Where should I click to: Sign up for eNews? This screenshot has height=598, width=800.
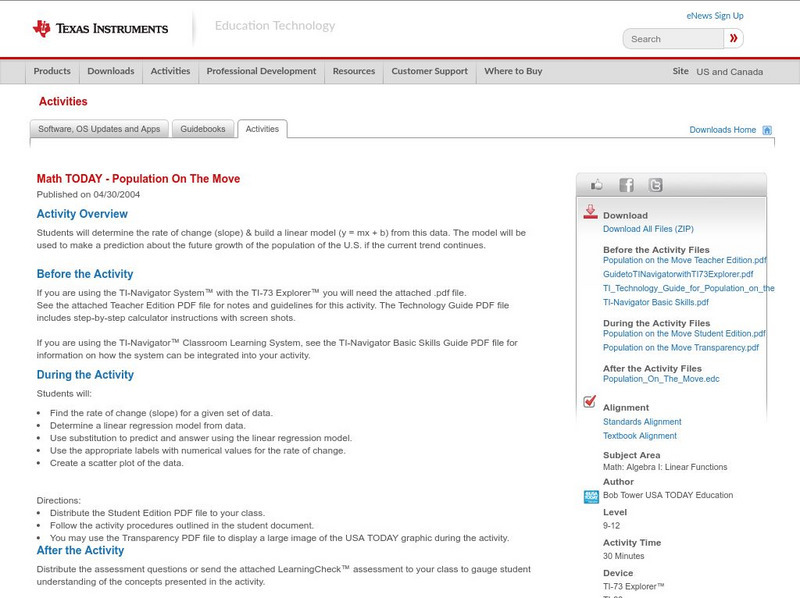pos(715,15)
